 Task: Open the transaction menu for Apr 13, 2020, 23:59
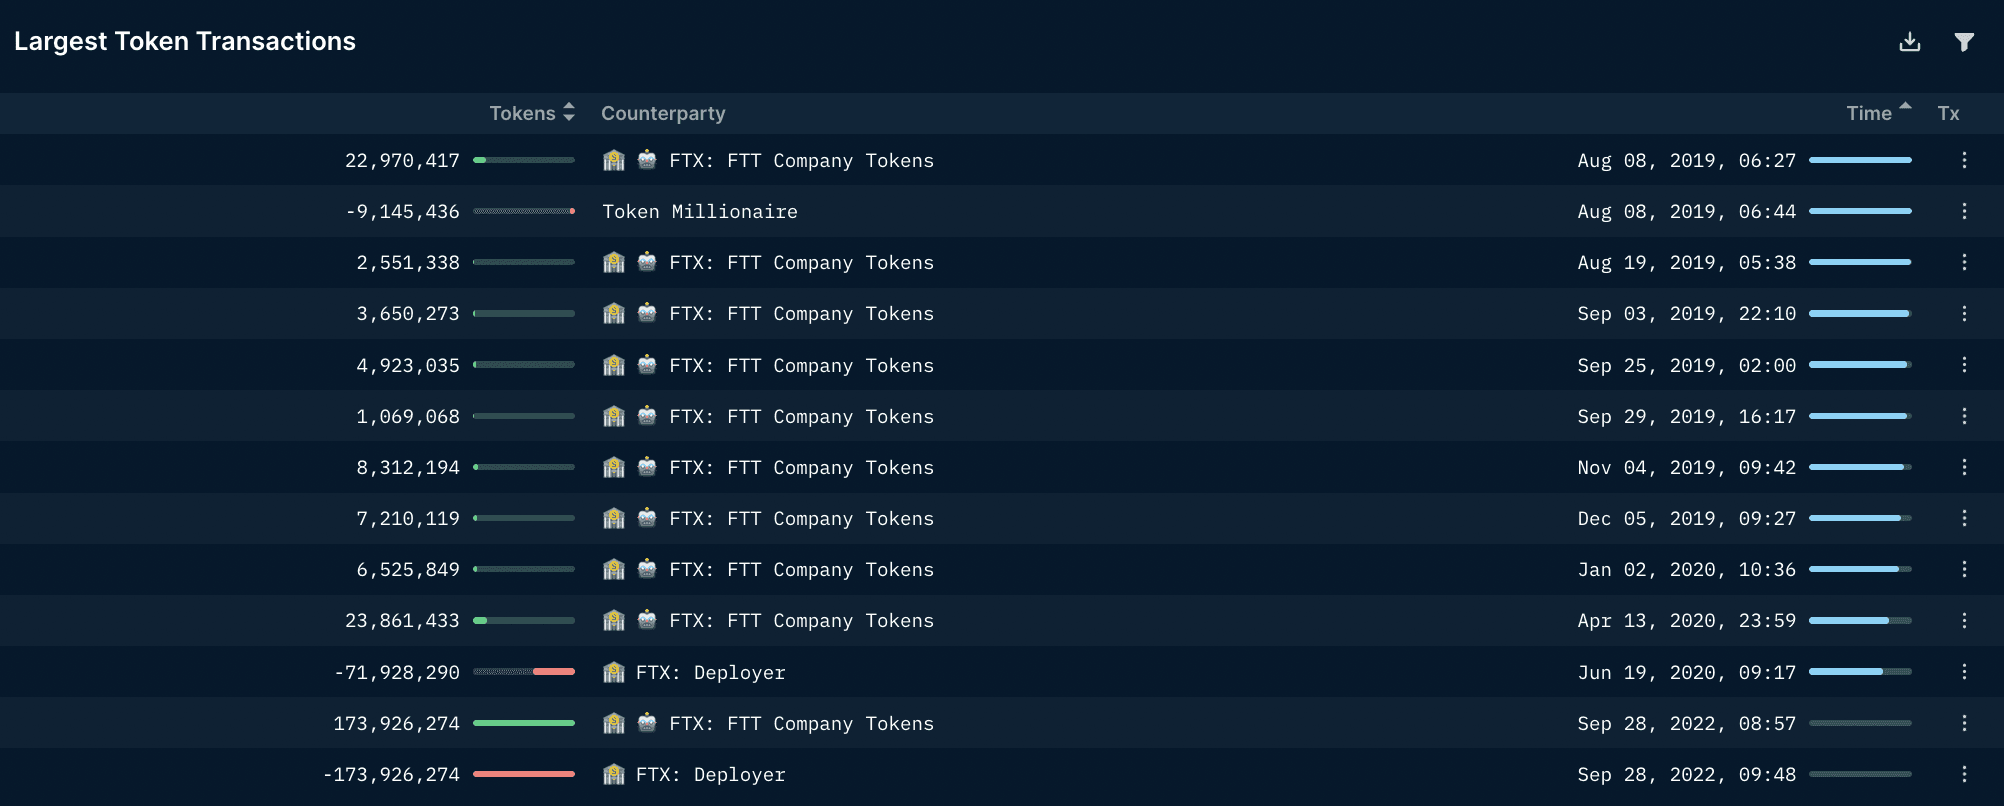point(1964,620)
